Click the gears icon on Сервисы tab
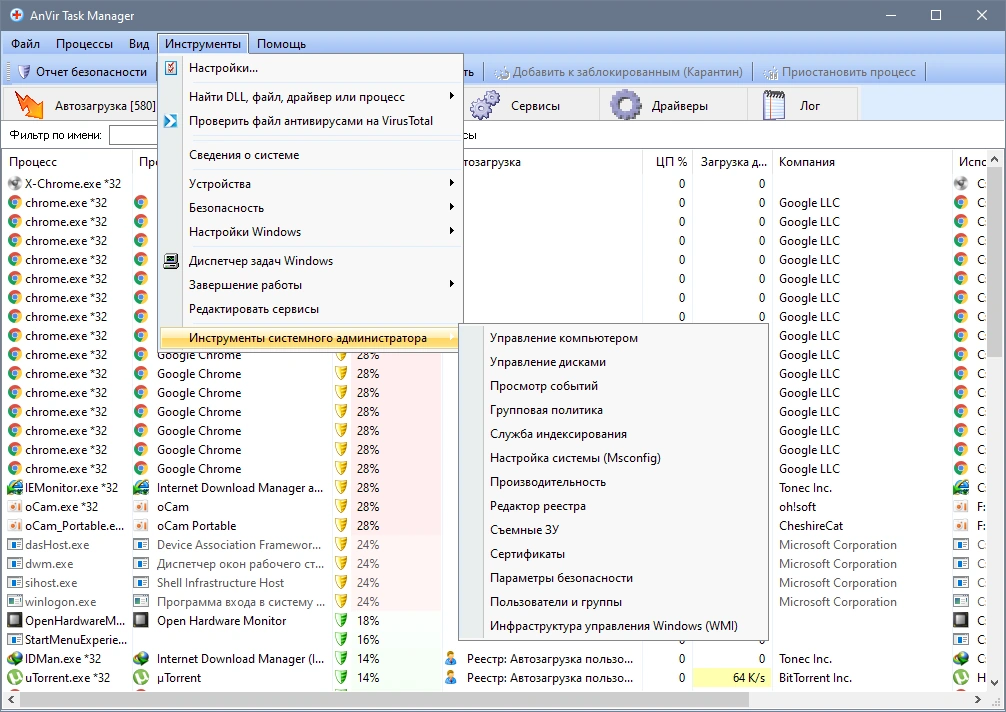 click(484, 105)
